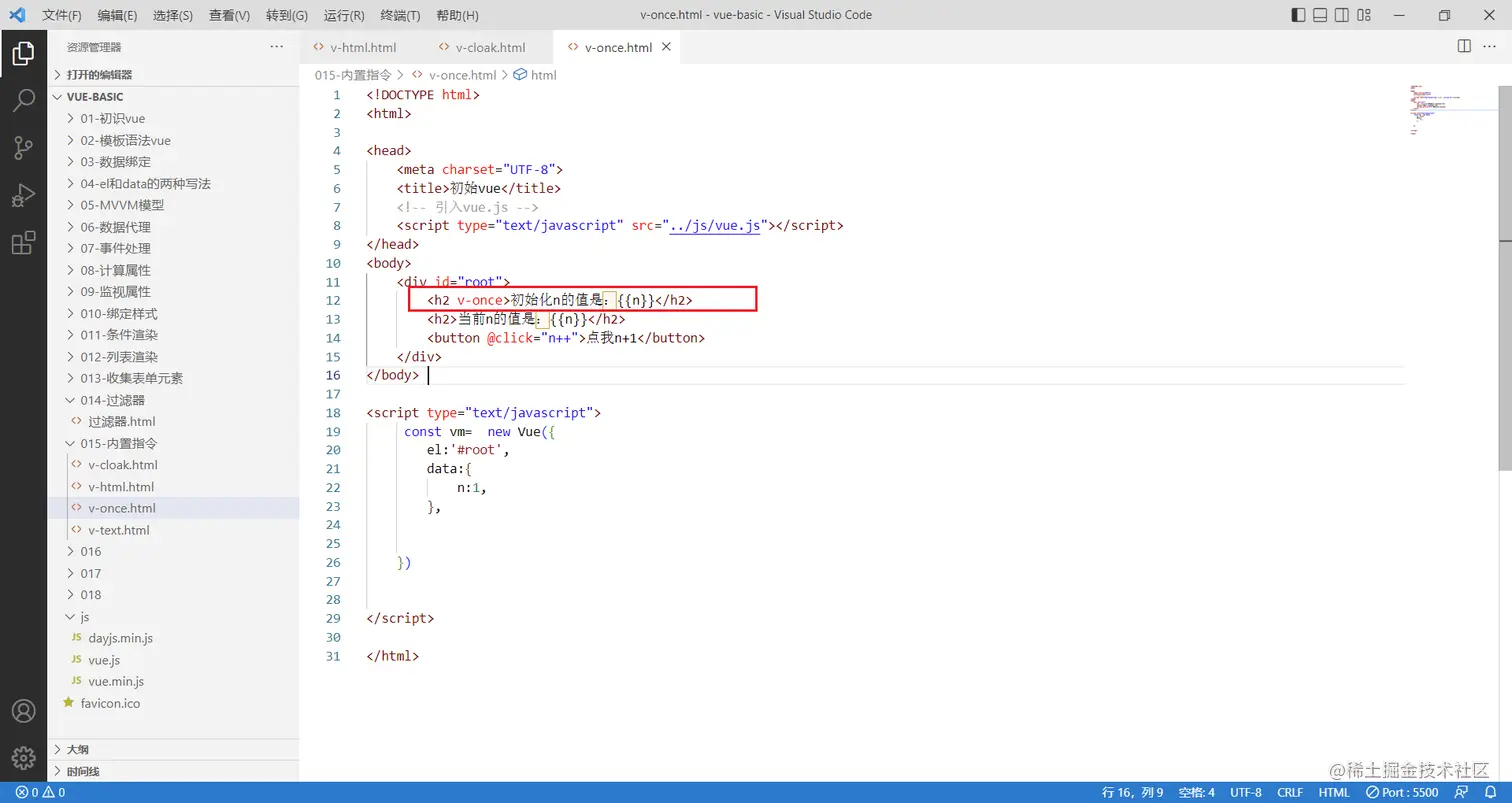
Task: Open dayjs.min.js file
Action: pos(174,638)
